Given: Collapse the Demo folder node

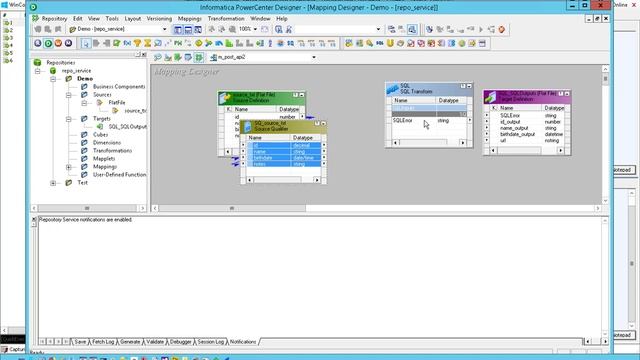Looking at the screenshot, I should (53, 79).
